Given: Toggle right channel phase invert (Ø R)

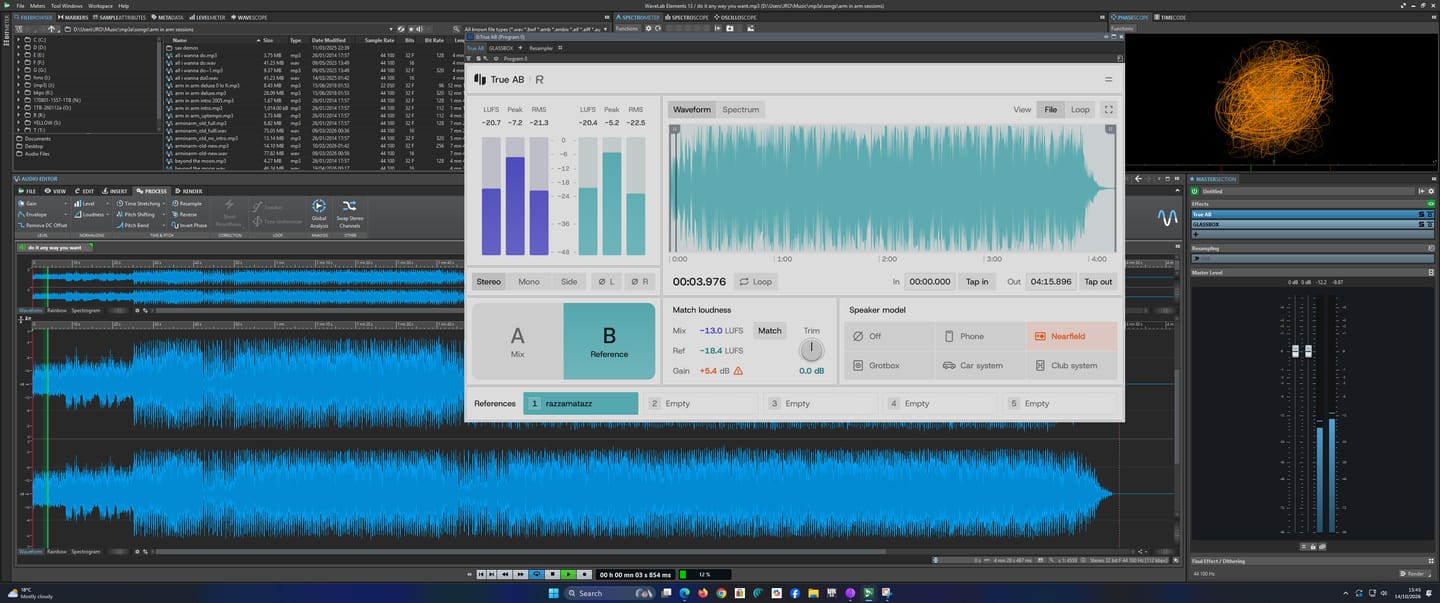Looking at the screenshot, I should click(x=639, y=282).
